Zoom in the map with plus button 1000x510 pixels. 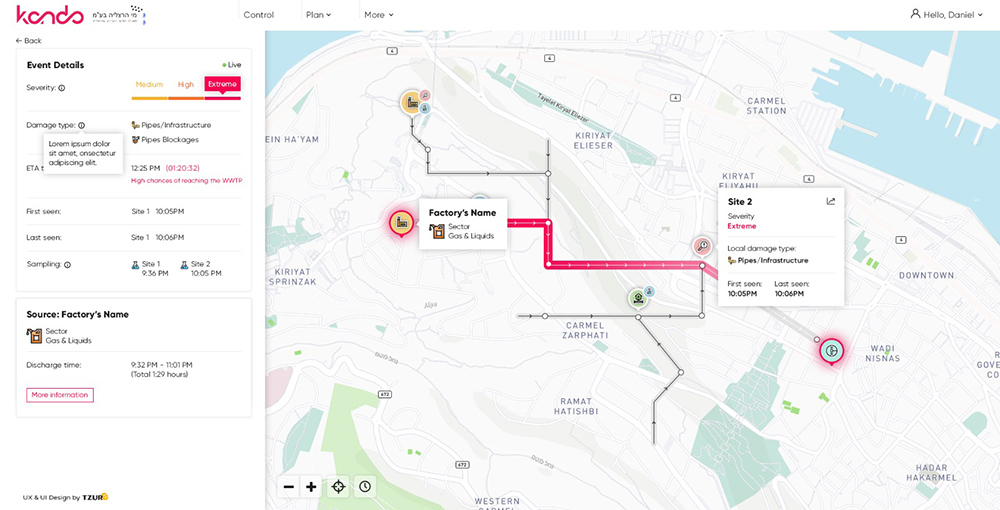point(311,487)
